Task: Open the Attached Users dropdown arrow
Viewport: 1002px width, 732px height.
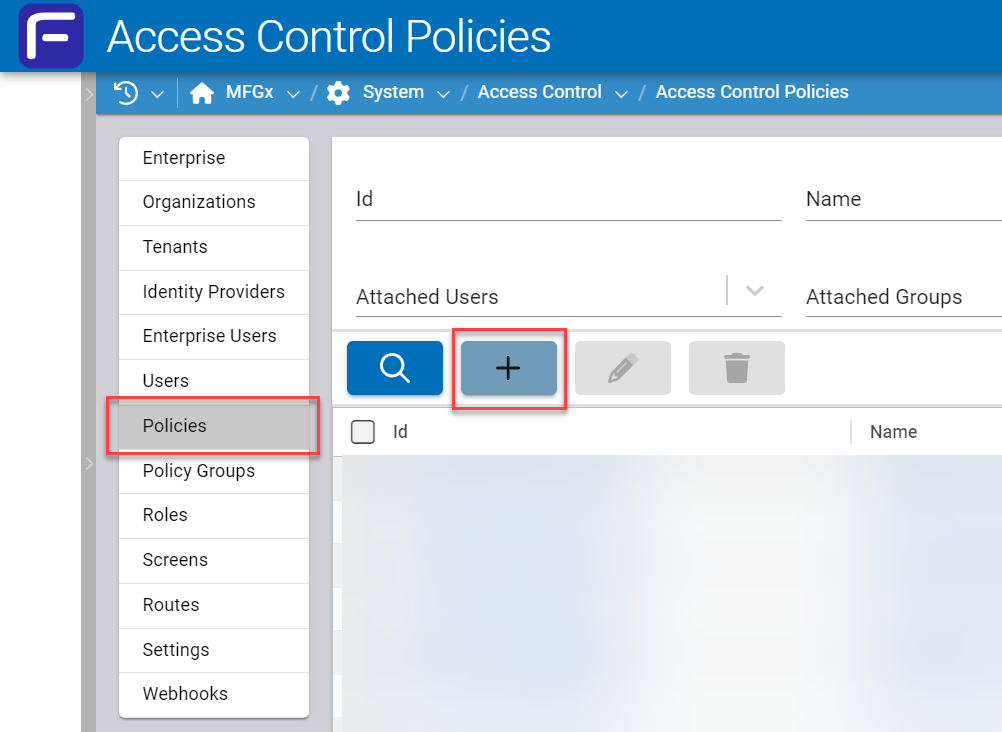Action: tap(755, 291)
